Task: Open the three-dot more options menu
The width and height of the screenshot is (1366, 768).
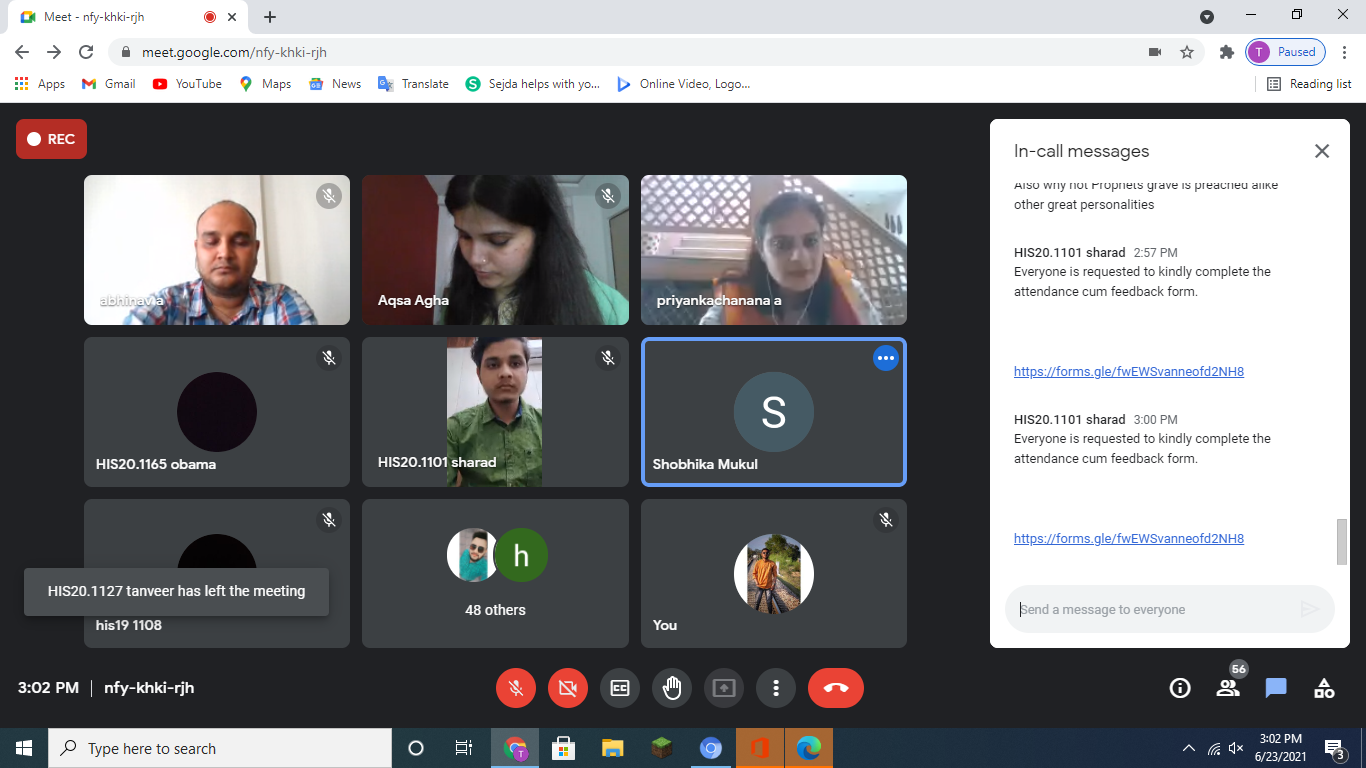Action: tap(776, 688)
